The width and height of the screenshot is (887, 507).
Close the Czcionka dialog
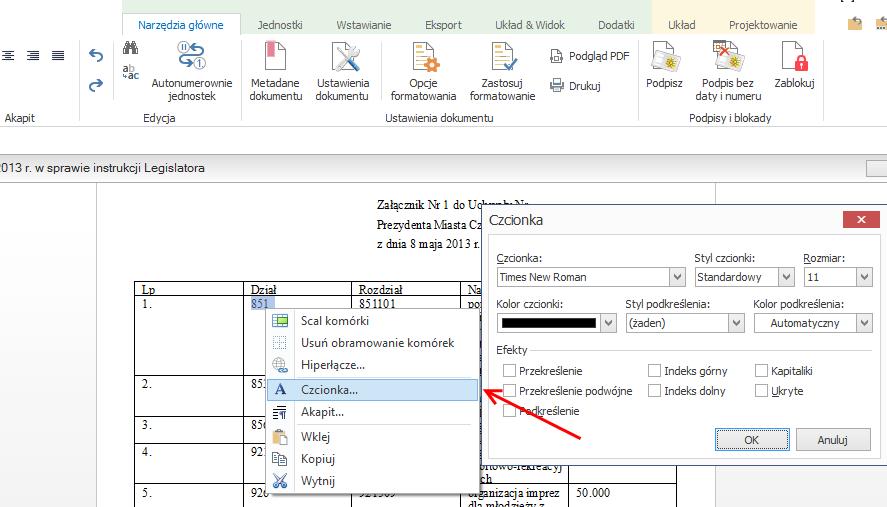coord(861,220)
